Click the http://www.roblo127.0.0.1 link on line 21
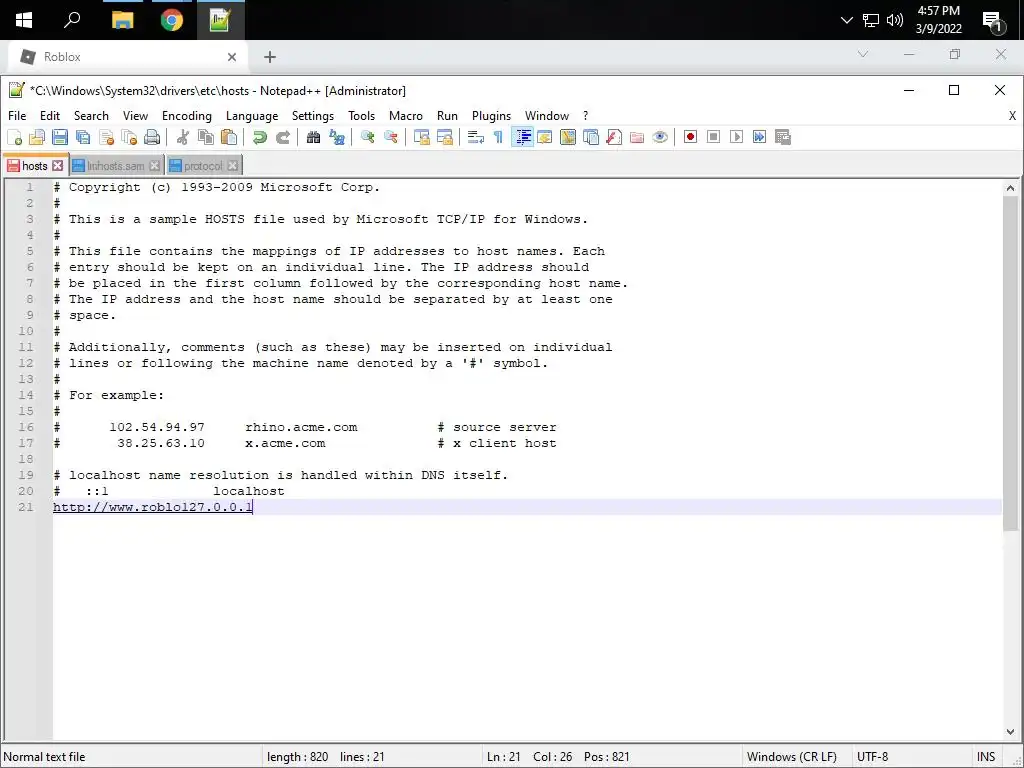The width and height of the screenshot is (1024, 768). pos(153,507)
